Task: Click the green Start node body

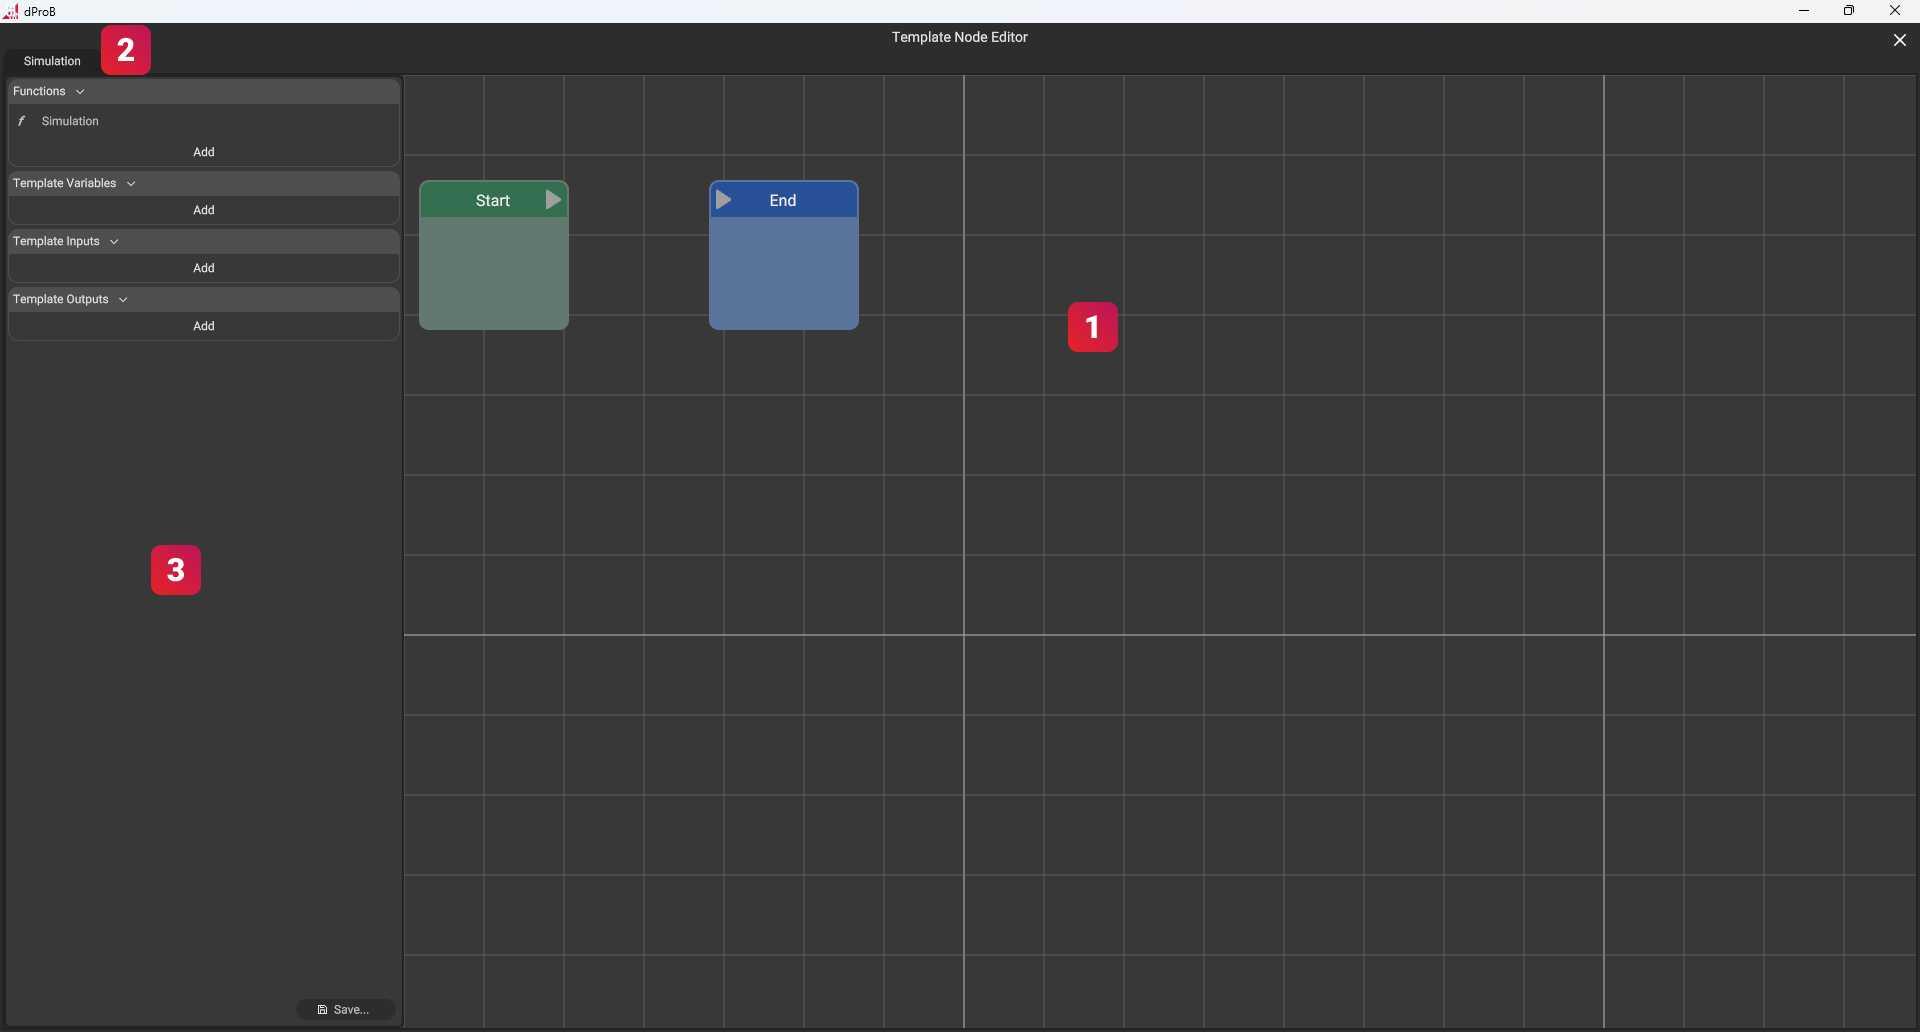Action: tap(494, 273)
